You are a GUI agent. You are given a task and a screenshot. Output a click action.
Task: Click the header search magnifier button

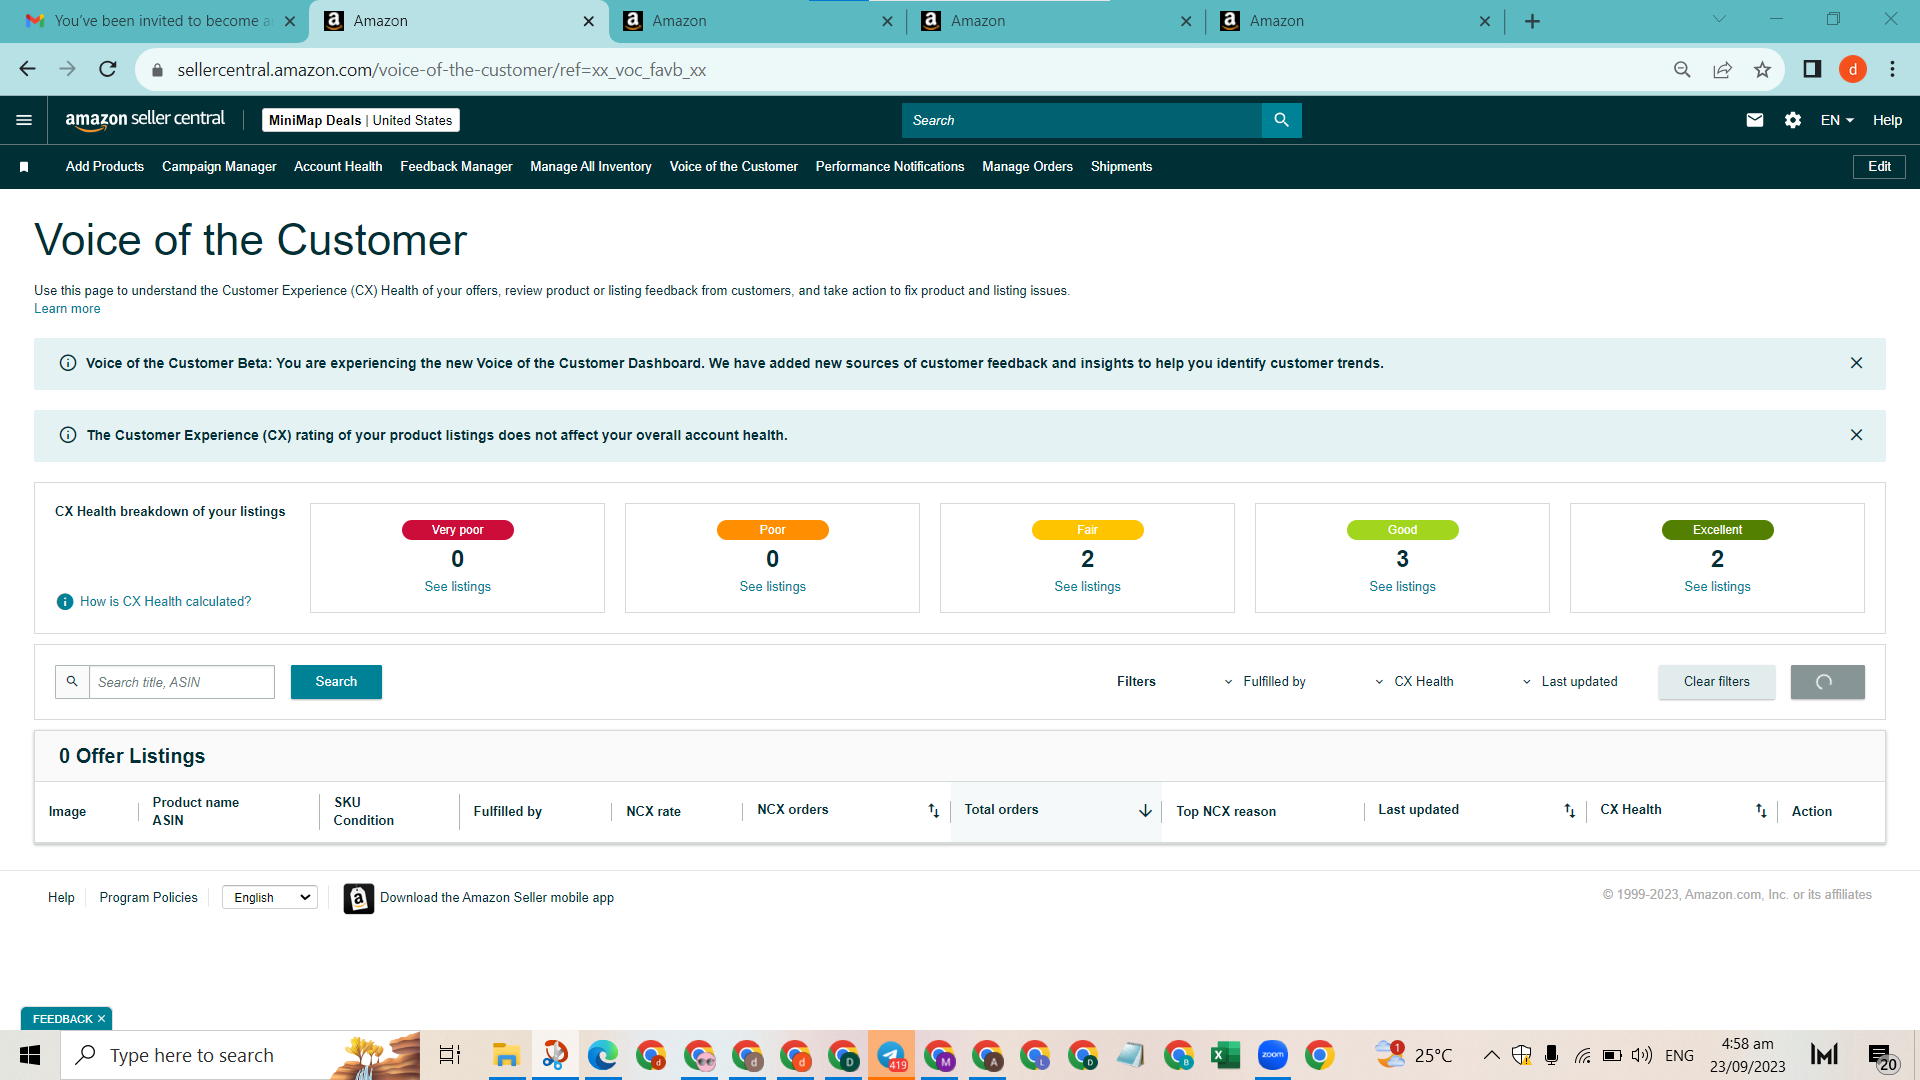[x=1282, y=120]
